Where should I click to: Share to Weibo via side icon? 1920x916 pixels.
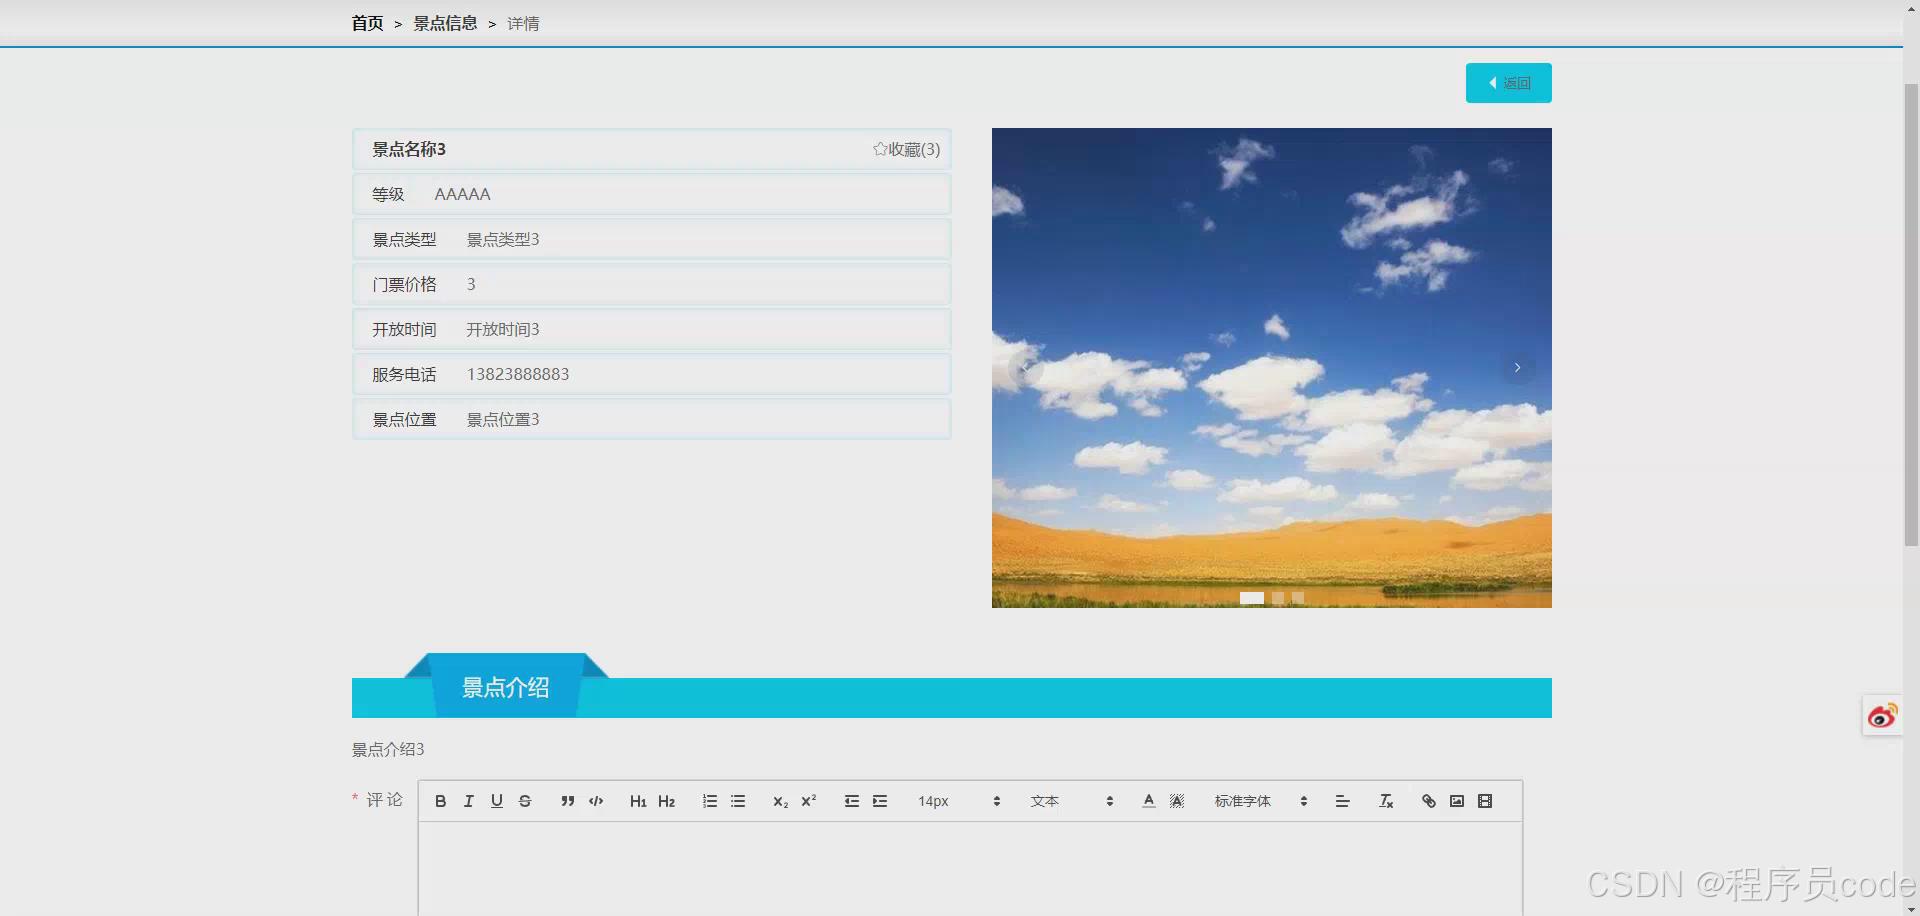pyautogui.click(x=1882, y=716)
